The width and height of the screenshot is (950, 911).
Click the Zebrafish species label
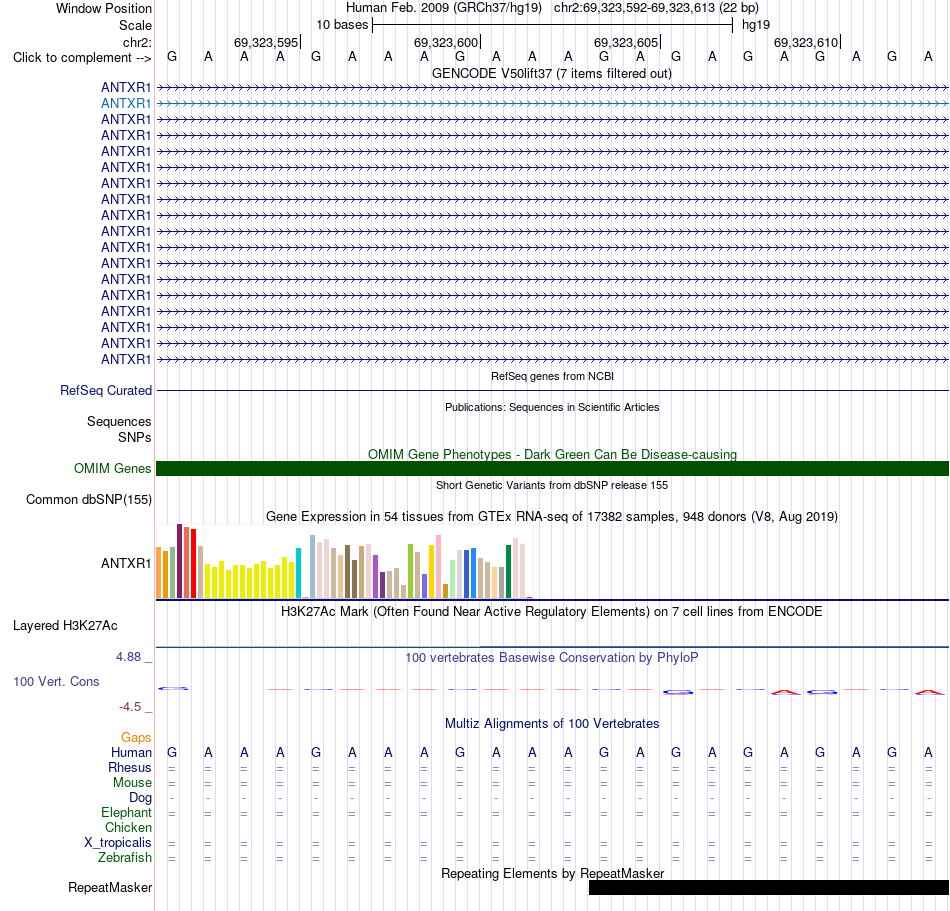tap(125, 858)
